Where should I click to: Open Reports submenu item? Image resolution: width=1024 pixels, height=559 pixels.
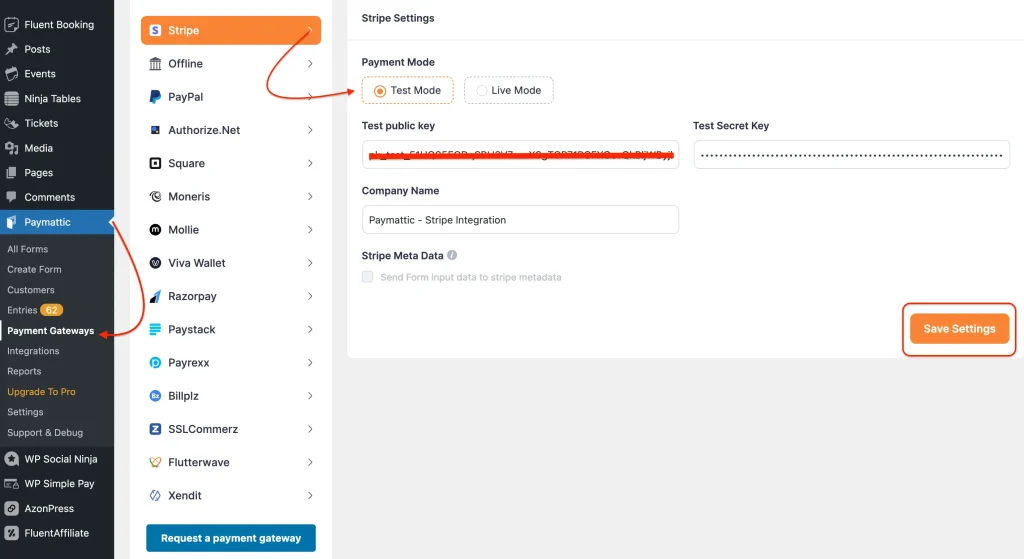tap(24, 371)
